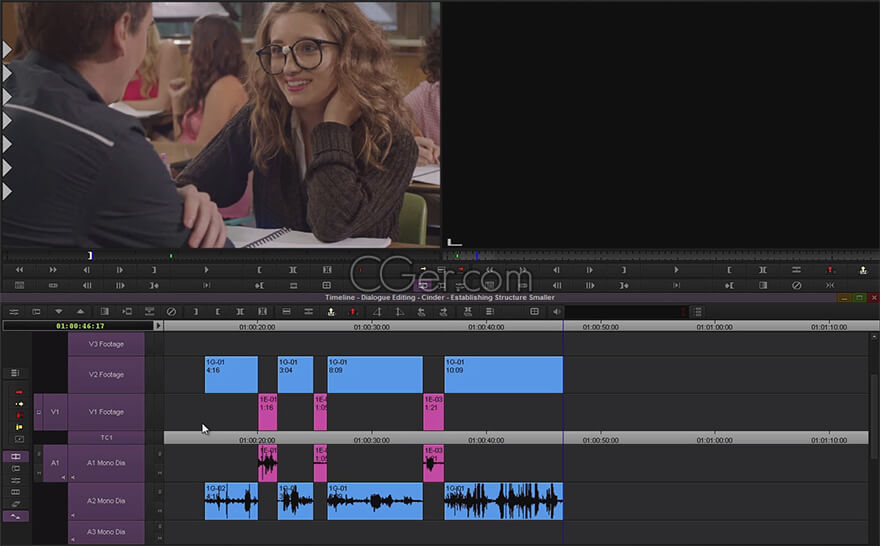Click the speaker audio icon in timeline toolbar

(556, 311)
